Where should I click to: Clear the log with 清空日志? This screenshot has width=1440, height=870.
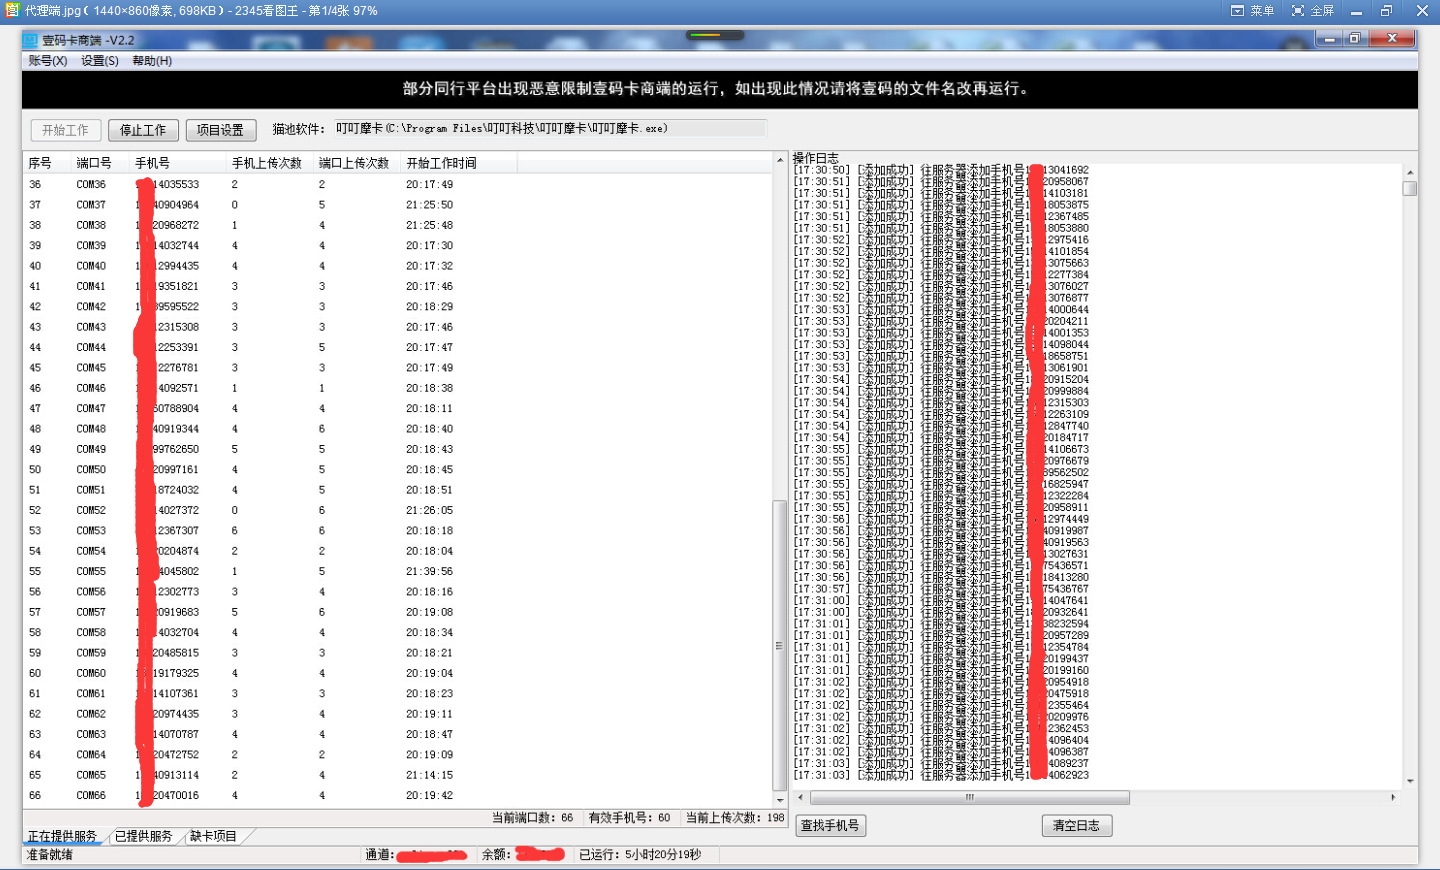[x=1076, y=826]
